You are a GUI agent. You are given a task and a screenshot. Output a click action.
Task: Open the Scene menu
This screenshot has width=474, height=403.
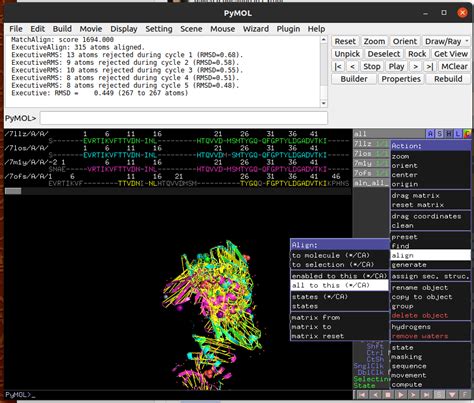click(x=191, y=29)
